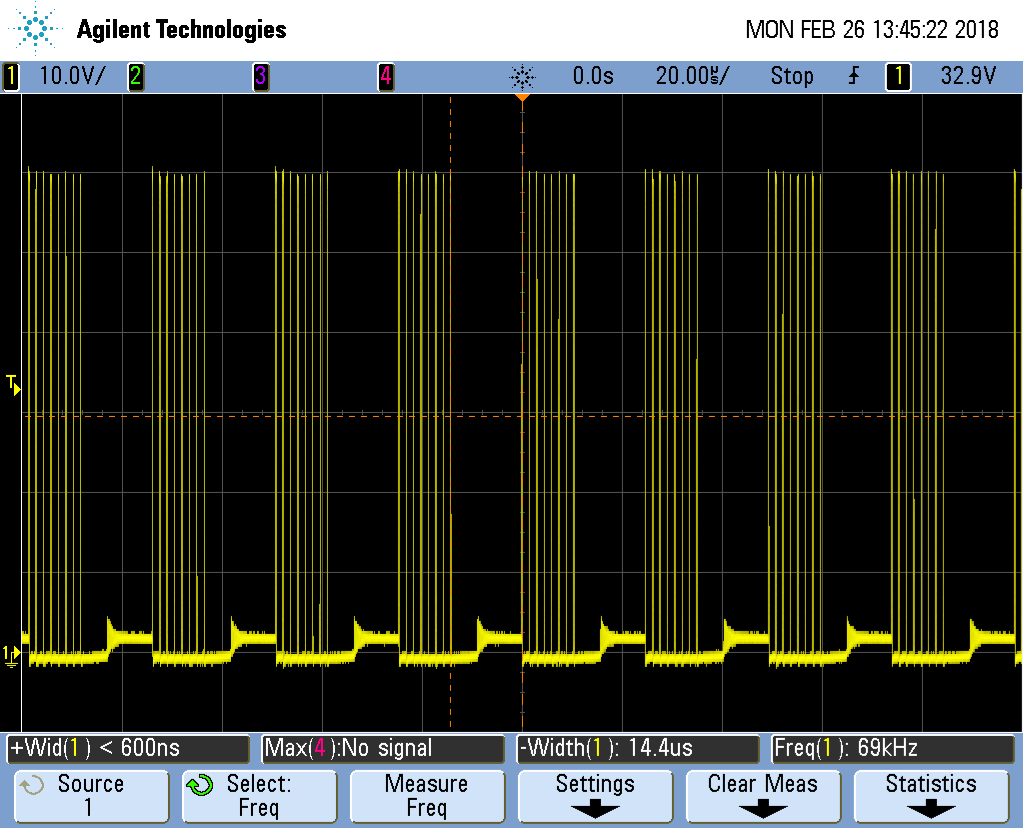Open the Select: Freq softkey
The height and width of the screenshot is (828, 1023).
tap(260, 796)
